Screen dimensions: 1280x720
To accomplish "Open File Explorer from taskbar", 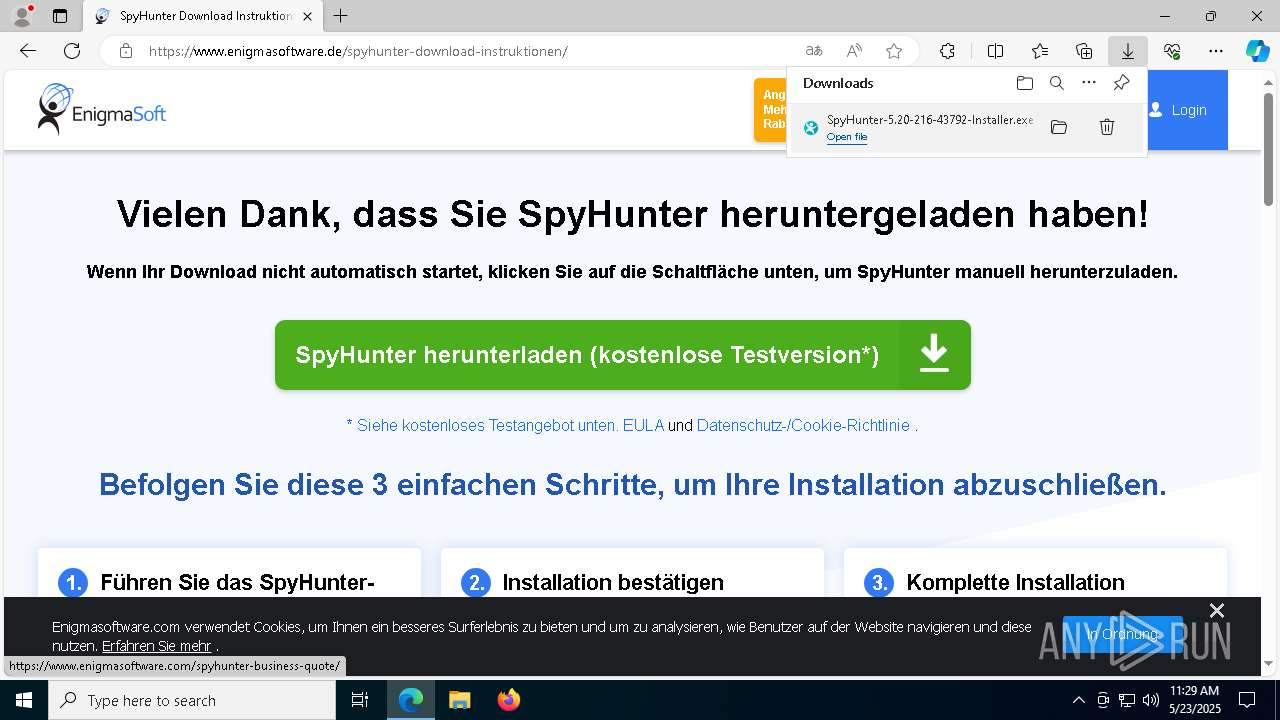I will coord(459,700).
